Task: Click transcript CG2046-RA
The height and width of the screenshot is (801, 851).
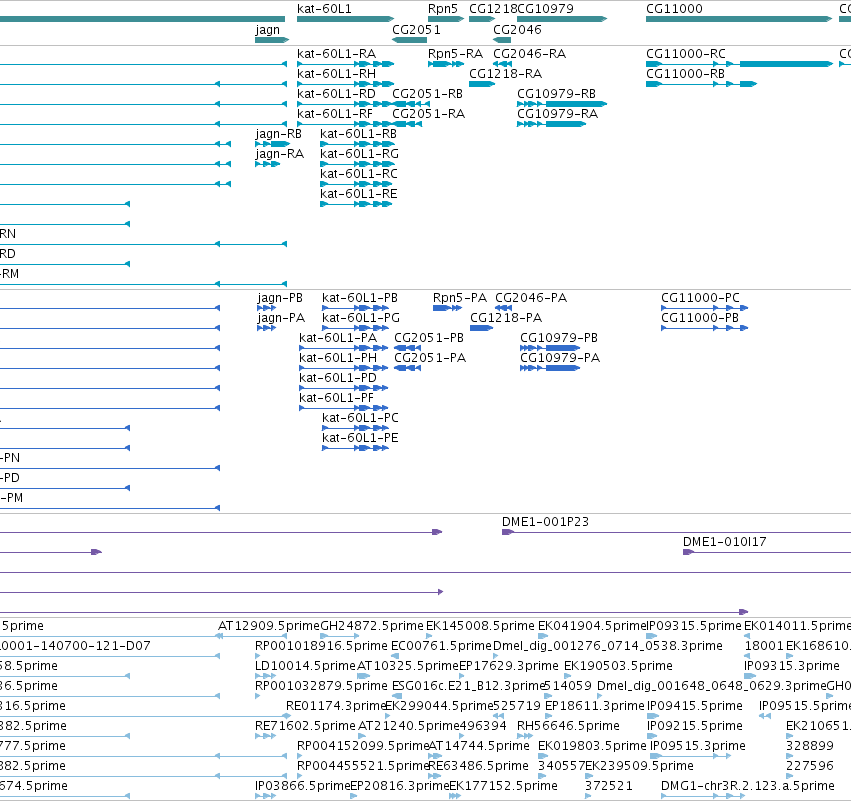Action: tap(529, 54)
